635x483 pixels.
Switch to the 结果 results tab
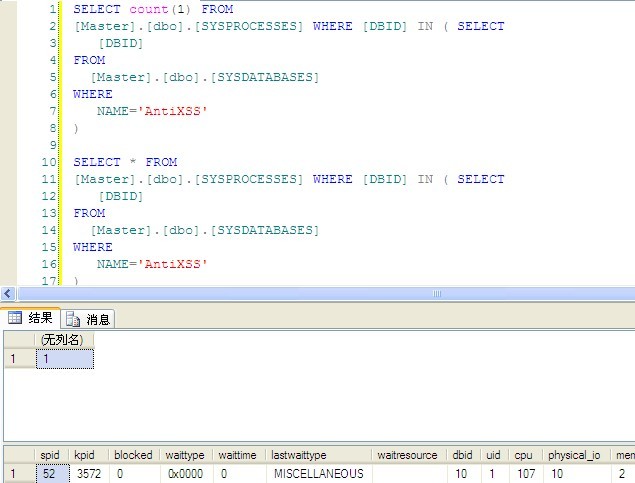[x=31, y=318]
